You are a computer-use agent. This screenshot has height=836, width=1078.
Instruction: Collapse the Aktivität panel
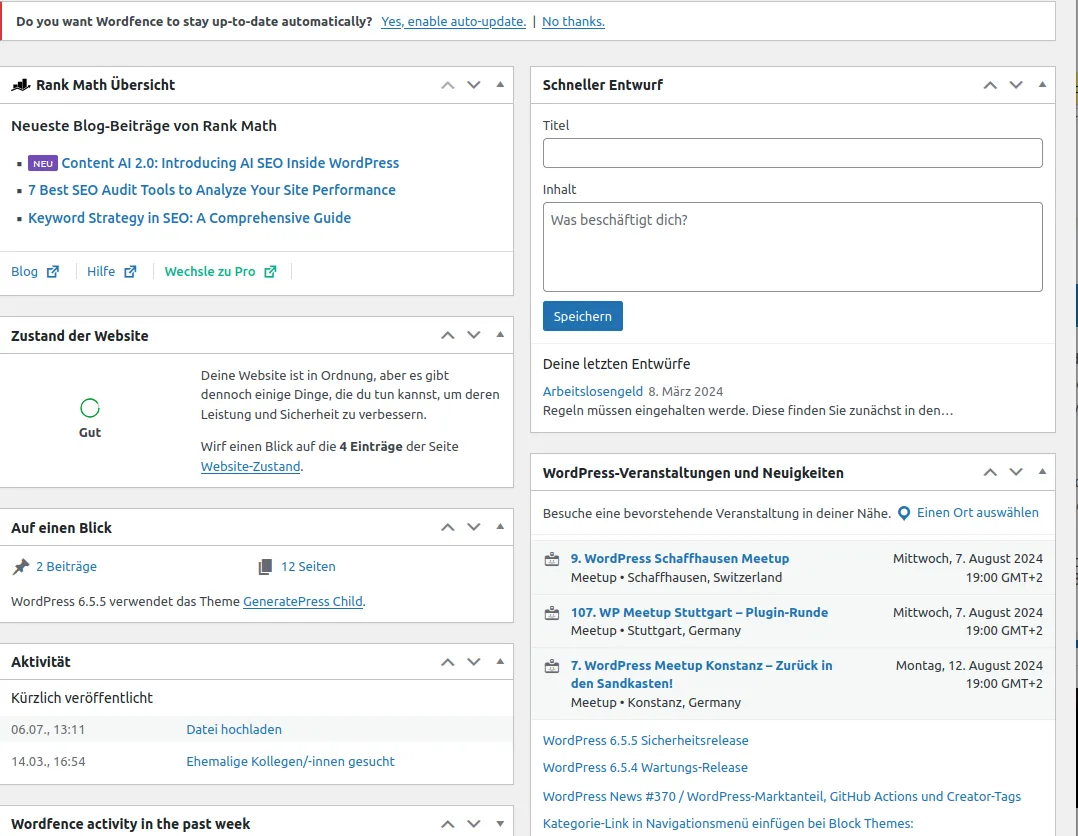coord(500,661)
